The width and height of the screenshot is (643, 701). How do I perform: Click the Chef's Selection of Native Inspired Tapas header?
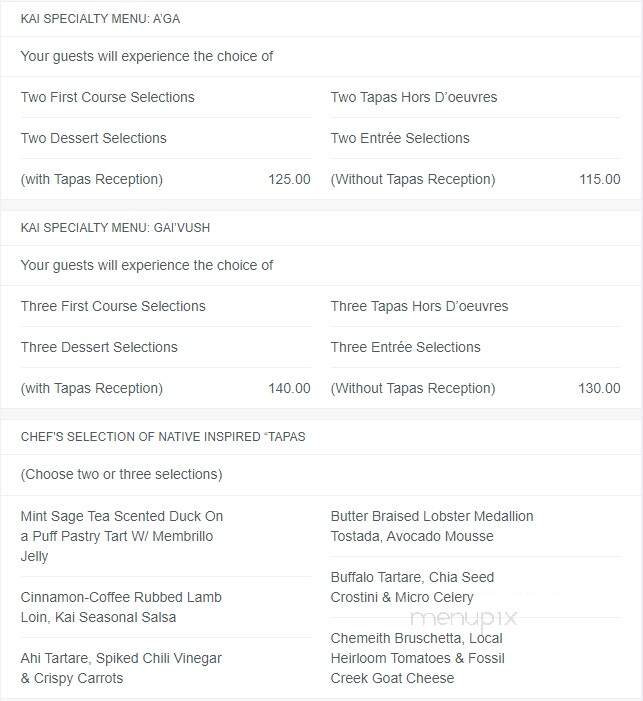point(163,437)
